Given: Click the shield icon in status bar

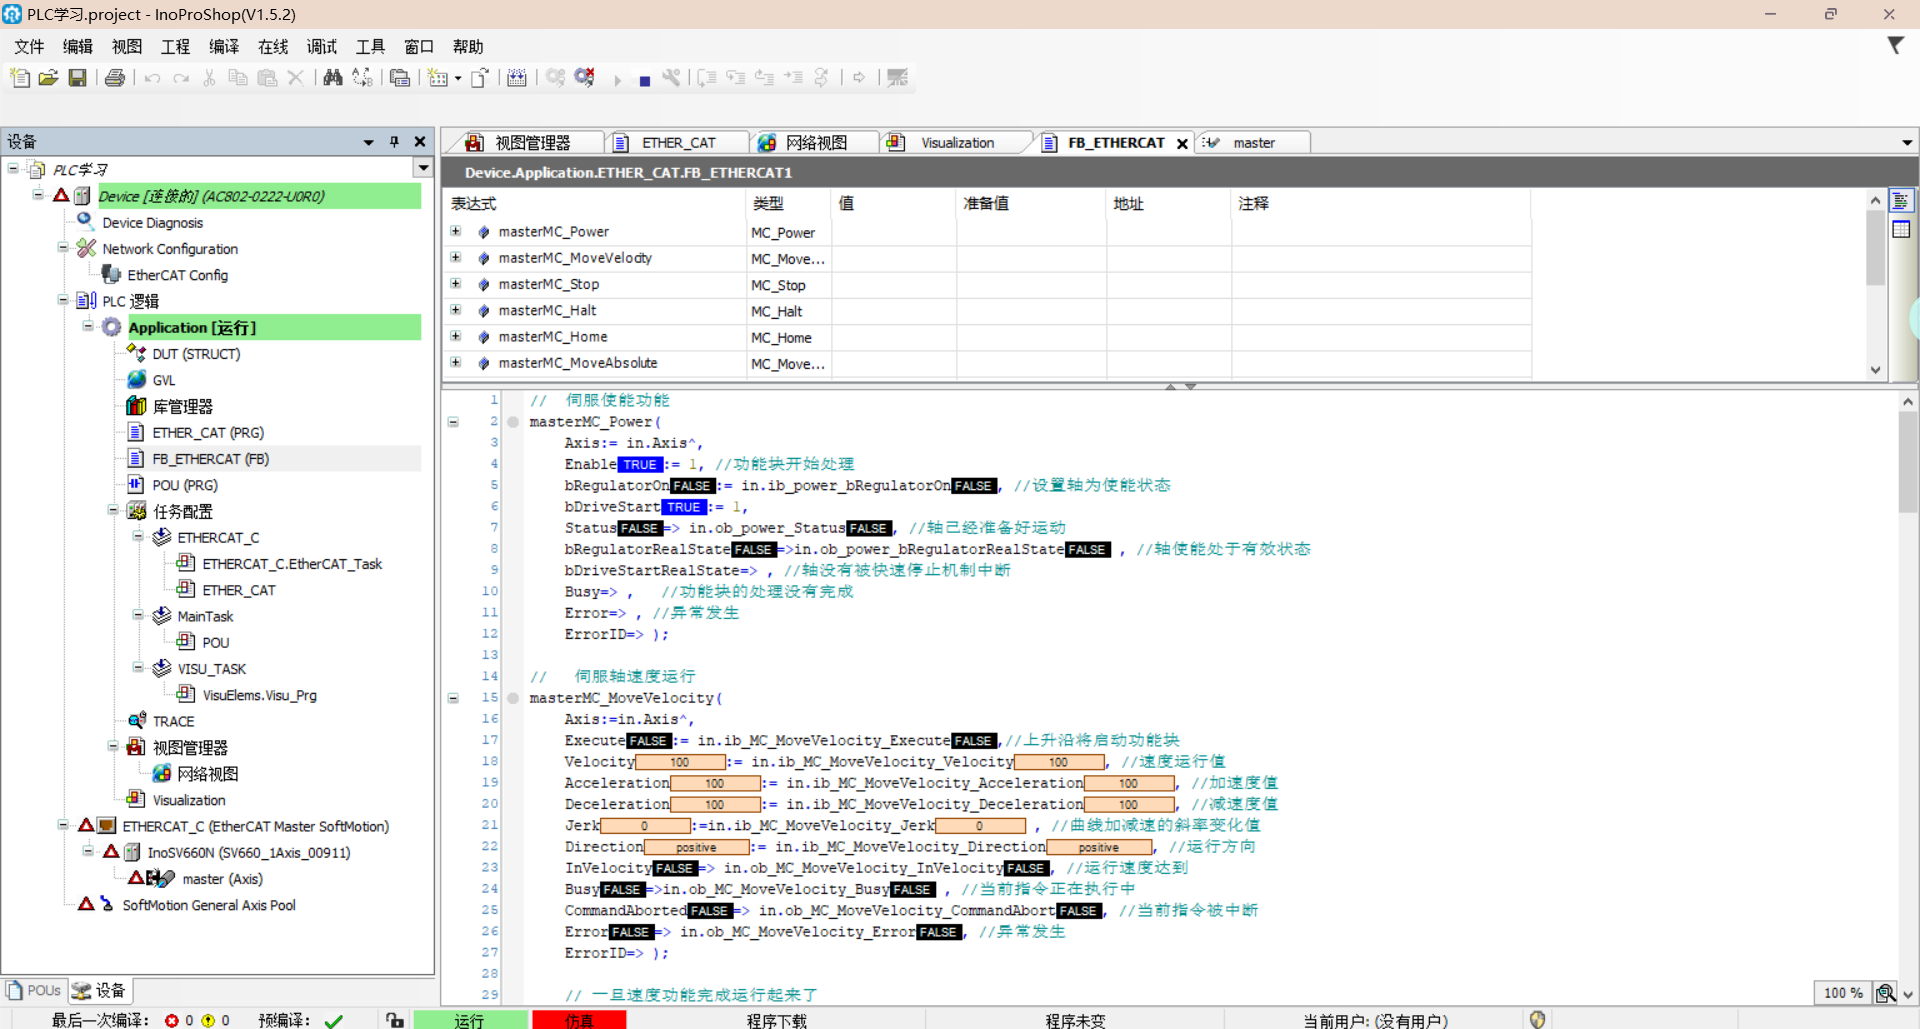Looking at the screenshot, I should coord(1538,1019).
